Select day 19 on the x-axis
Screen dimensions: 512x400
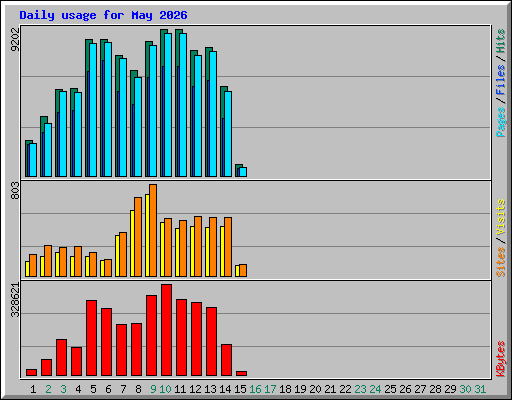pos(300,389)
